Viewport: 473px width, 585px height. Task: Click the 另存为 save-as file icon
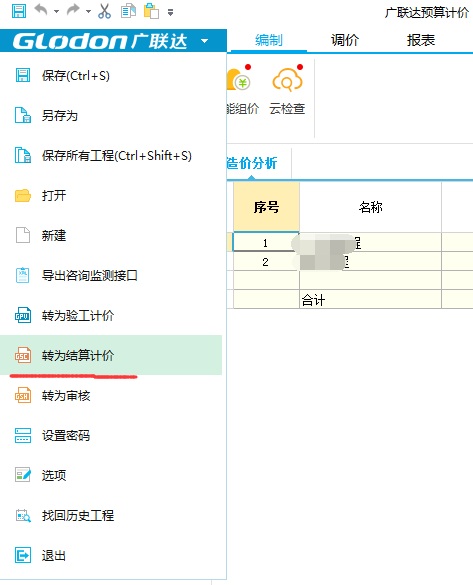click(x=23, y=115)
